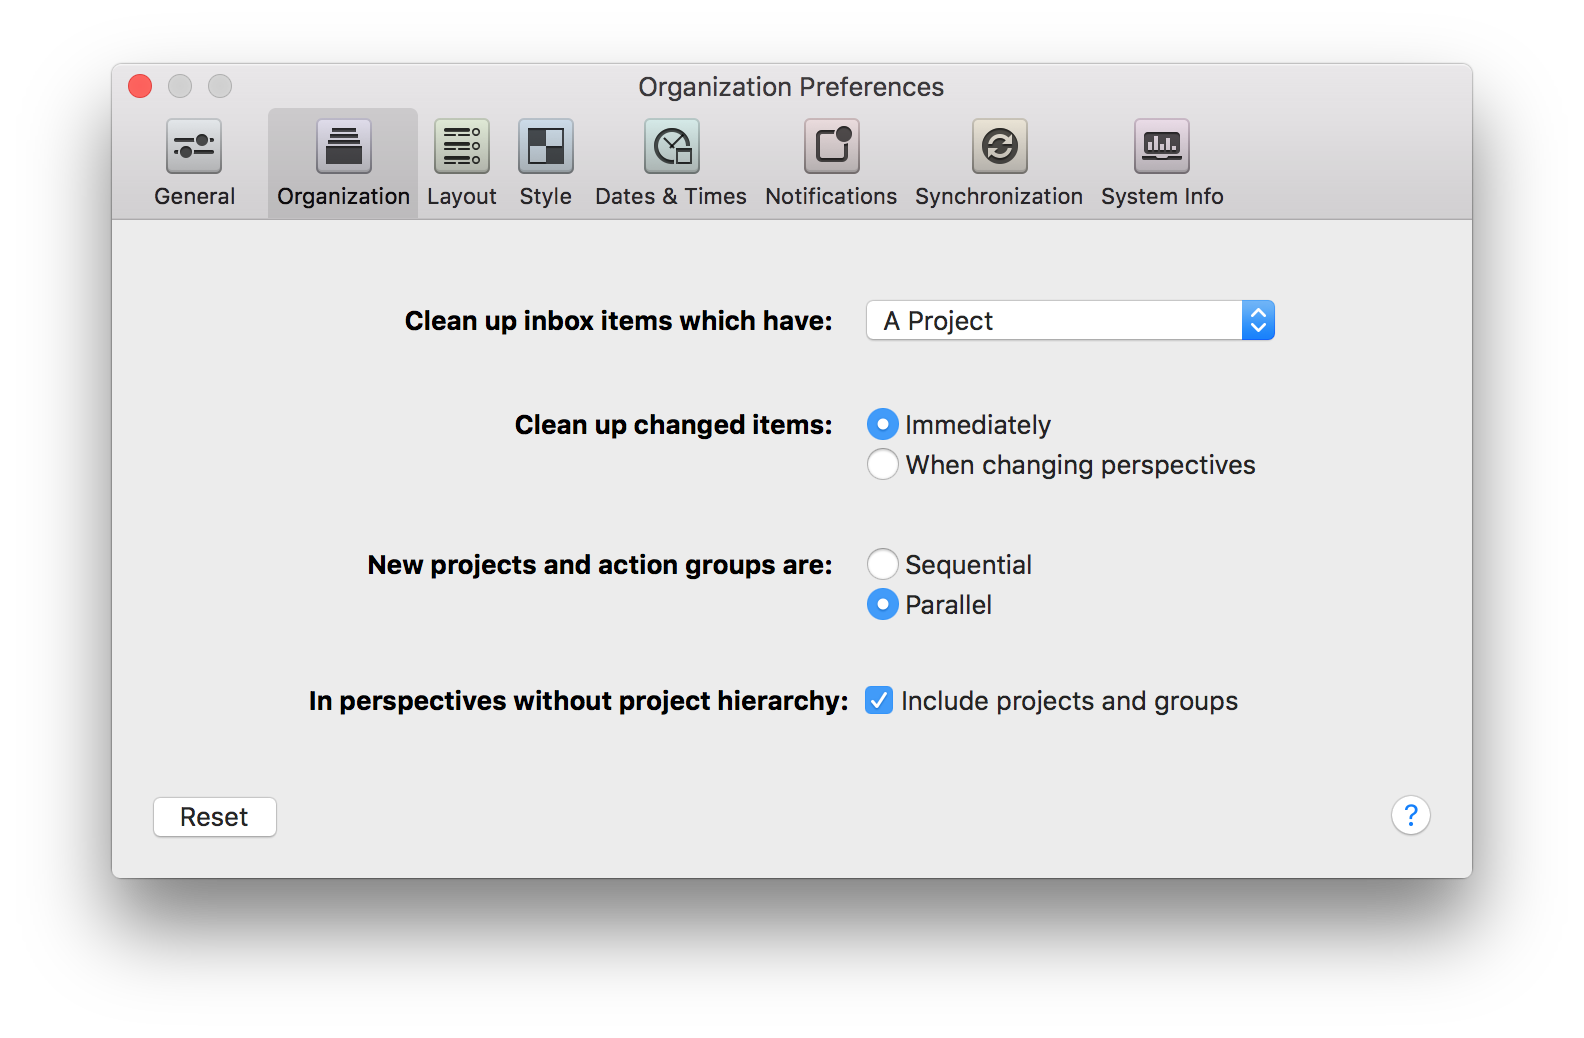Image resolution: width=1584 pixels, height=1038 pixels.
Task: Click the blue dropdown arrows for inbox cleanup
Action: tap(1258, 320)
